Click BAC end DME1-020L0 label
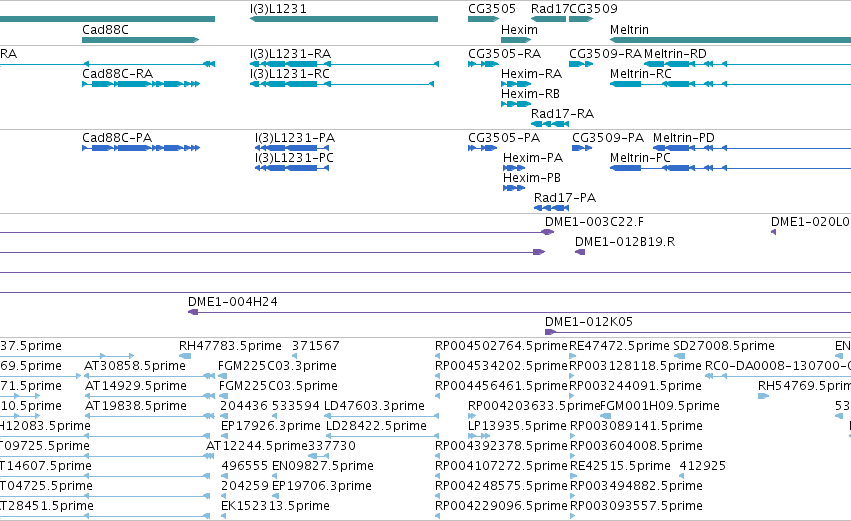Viewport: 851px width, 521px height. pos(810,222)
